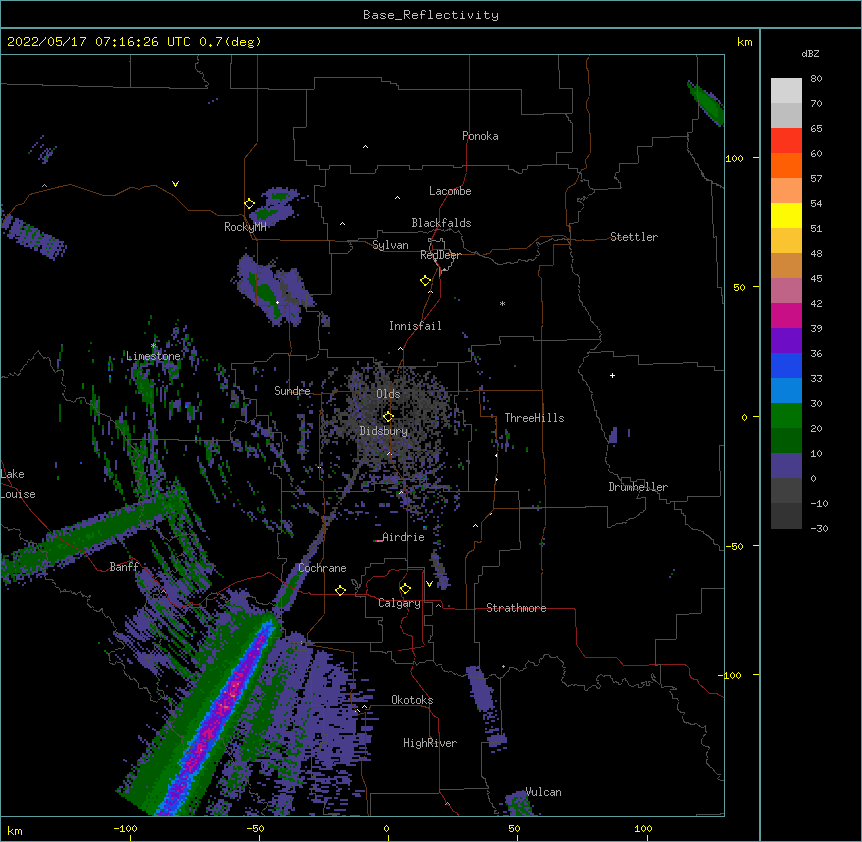The image size is (862, 842).
Task: Click the -100 tick on bottom axis
Action: [125, 829]
